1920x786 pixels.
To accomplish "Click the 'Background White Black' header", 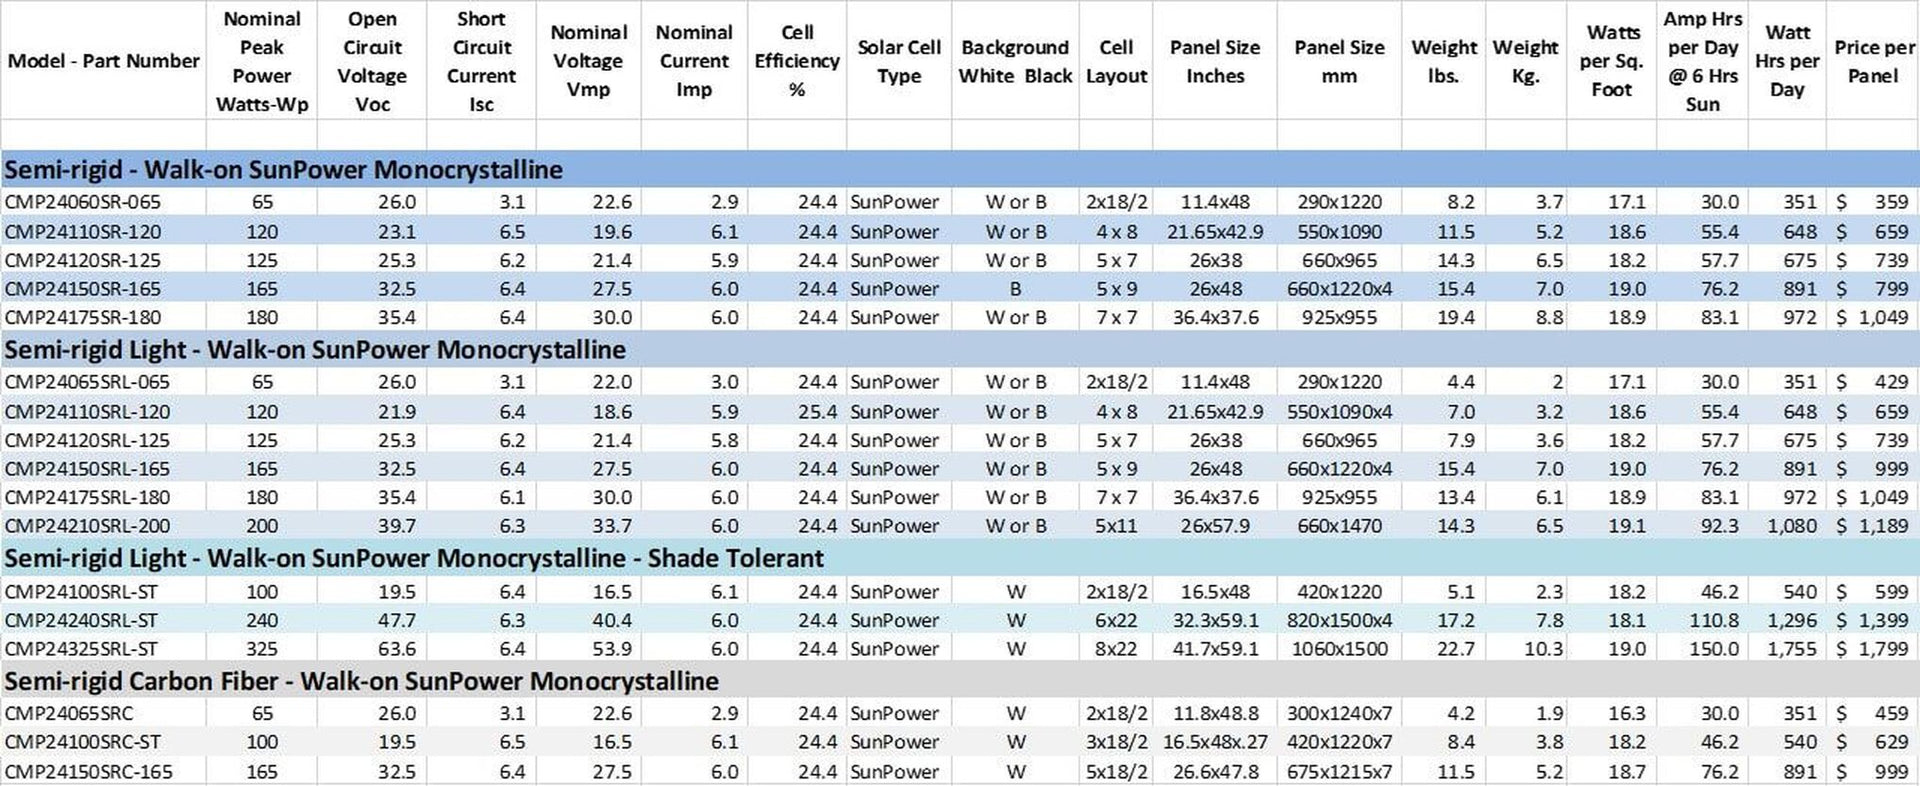I will (1015, 61).
